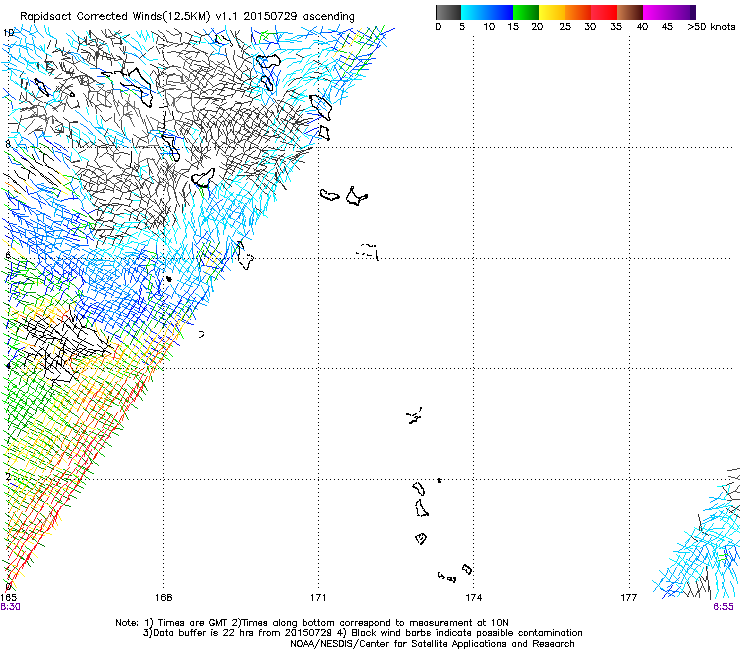
Task: Click the green 15-20 knots color swatch
Action: pos(526,12)
